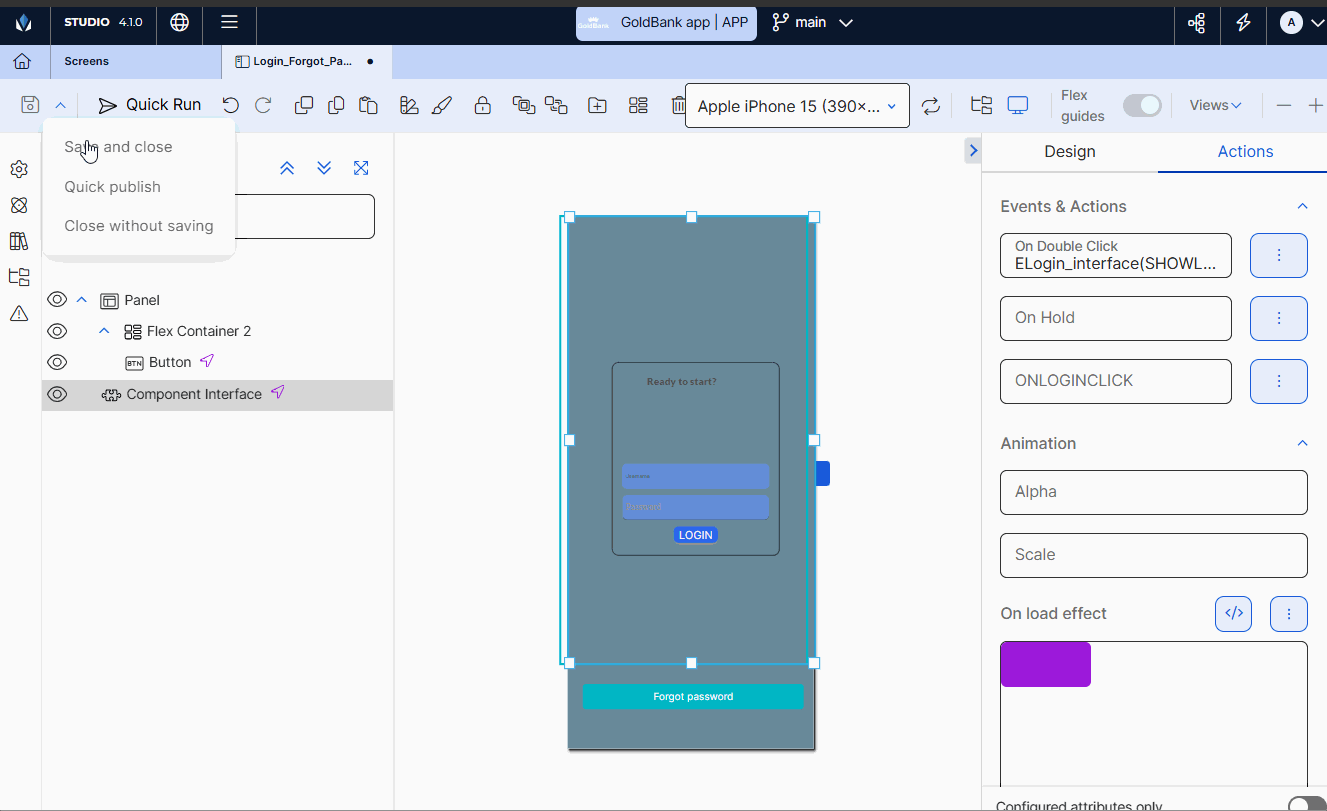The image size is (1327, 811).
Task: Hide the Panel layer using its eye icon
Action: tap(57, 300)
